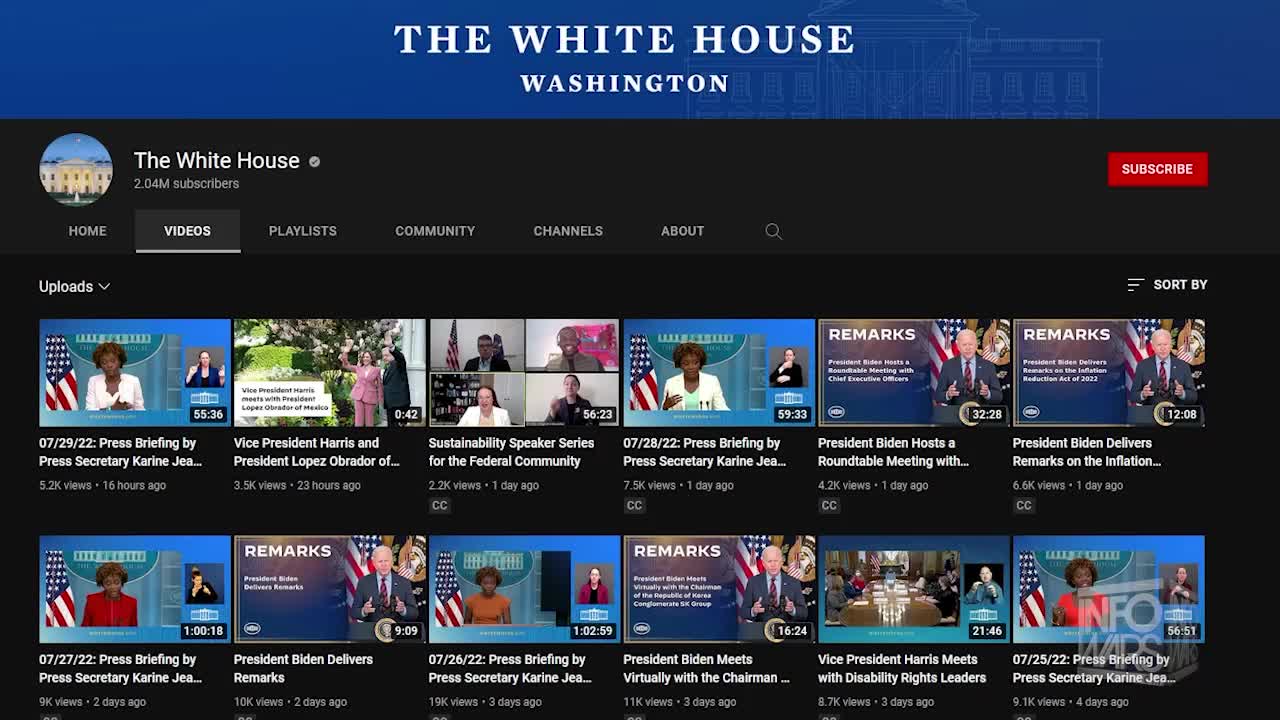The height and width of the screenshot is (720, 1280).
Task: Click Roundtable Meeting Remarks thumbnail 32:28
Action: (x=914, y=373)
